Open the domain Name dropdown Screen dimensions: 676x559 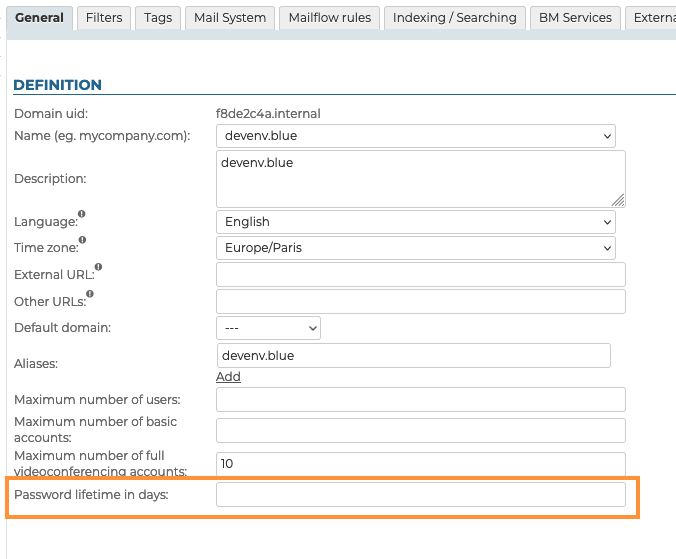coord(415,136)
